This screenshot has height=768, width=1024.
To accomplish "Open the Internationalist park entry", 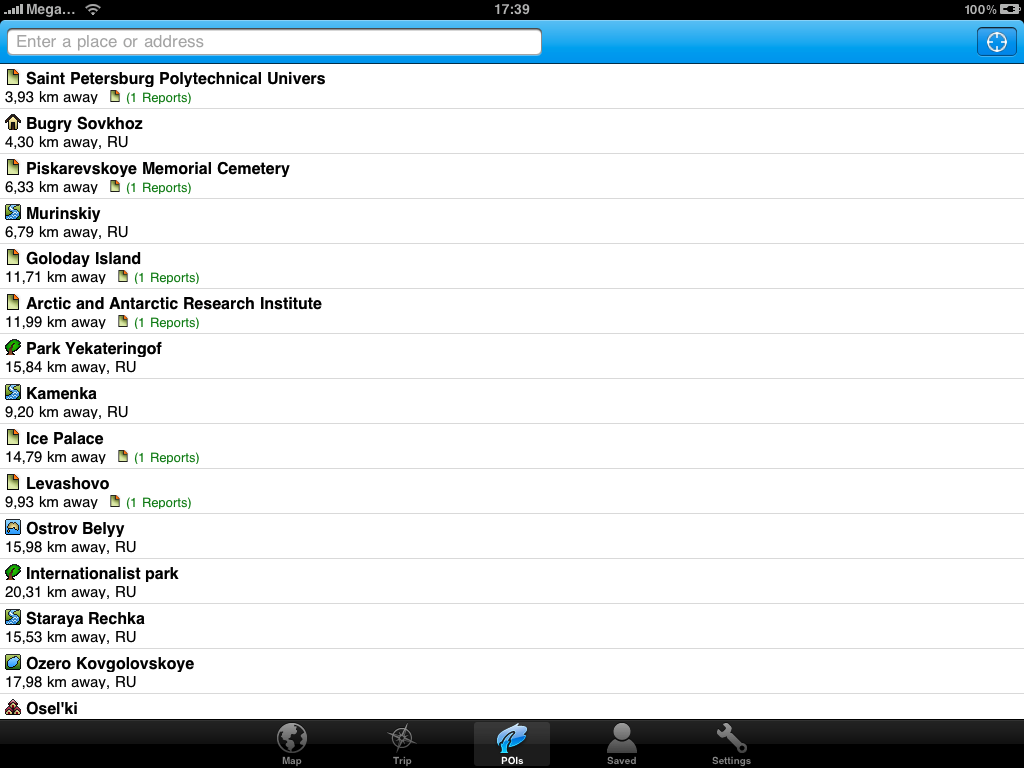I will [x=512, y=582].
